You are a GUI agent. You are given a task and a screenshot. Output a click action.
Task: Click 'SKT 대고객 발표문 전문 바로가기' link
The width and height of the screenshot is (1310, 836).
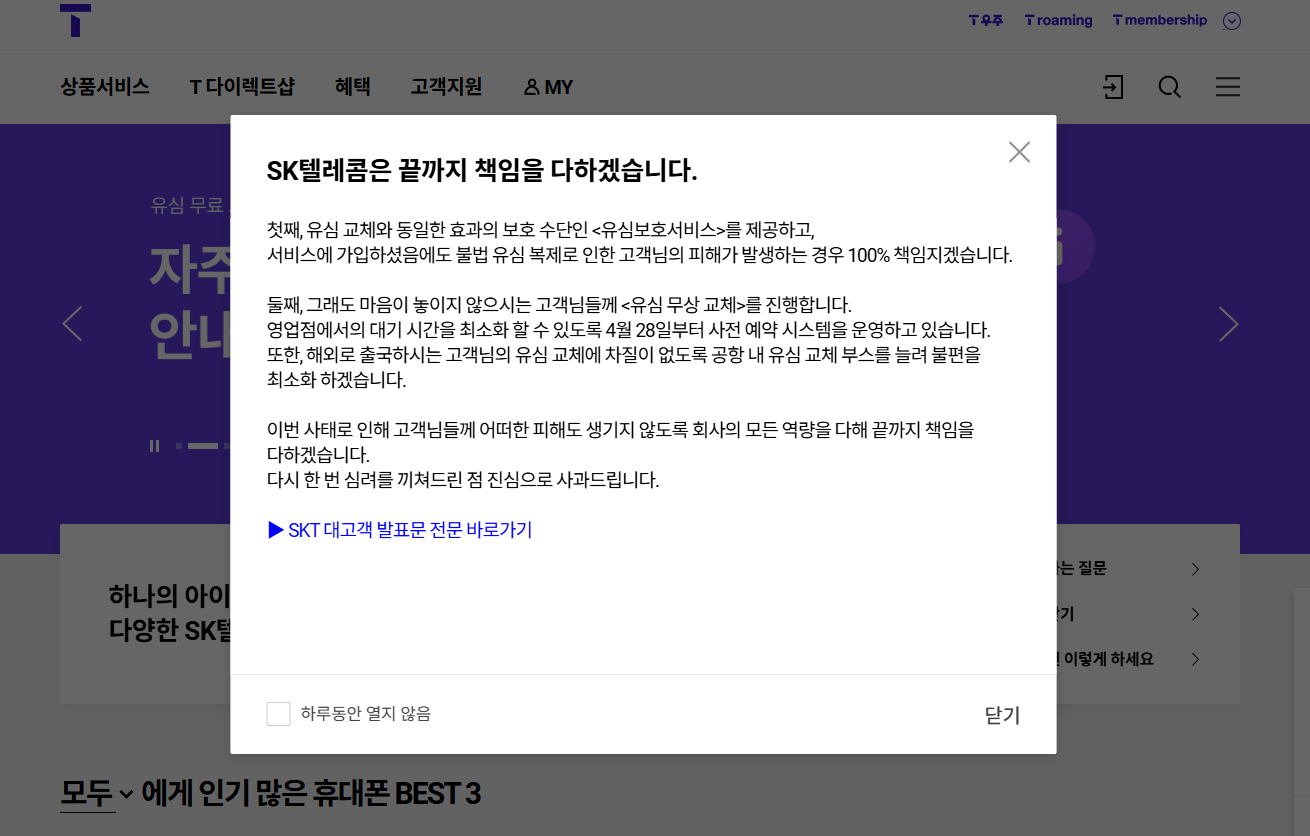[400, 530]
